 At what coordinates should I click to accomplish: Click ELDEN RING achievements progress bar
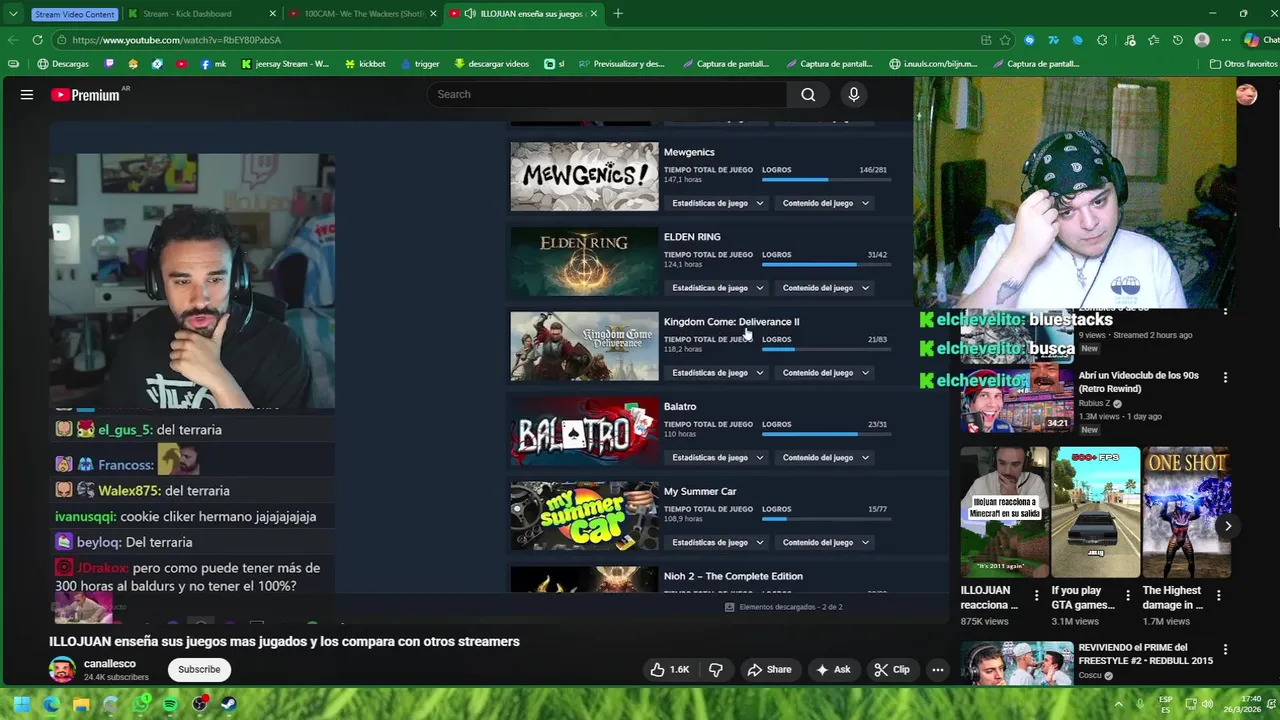824,265
